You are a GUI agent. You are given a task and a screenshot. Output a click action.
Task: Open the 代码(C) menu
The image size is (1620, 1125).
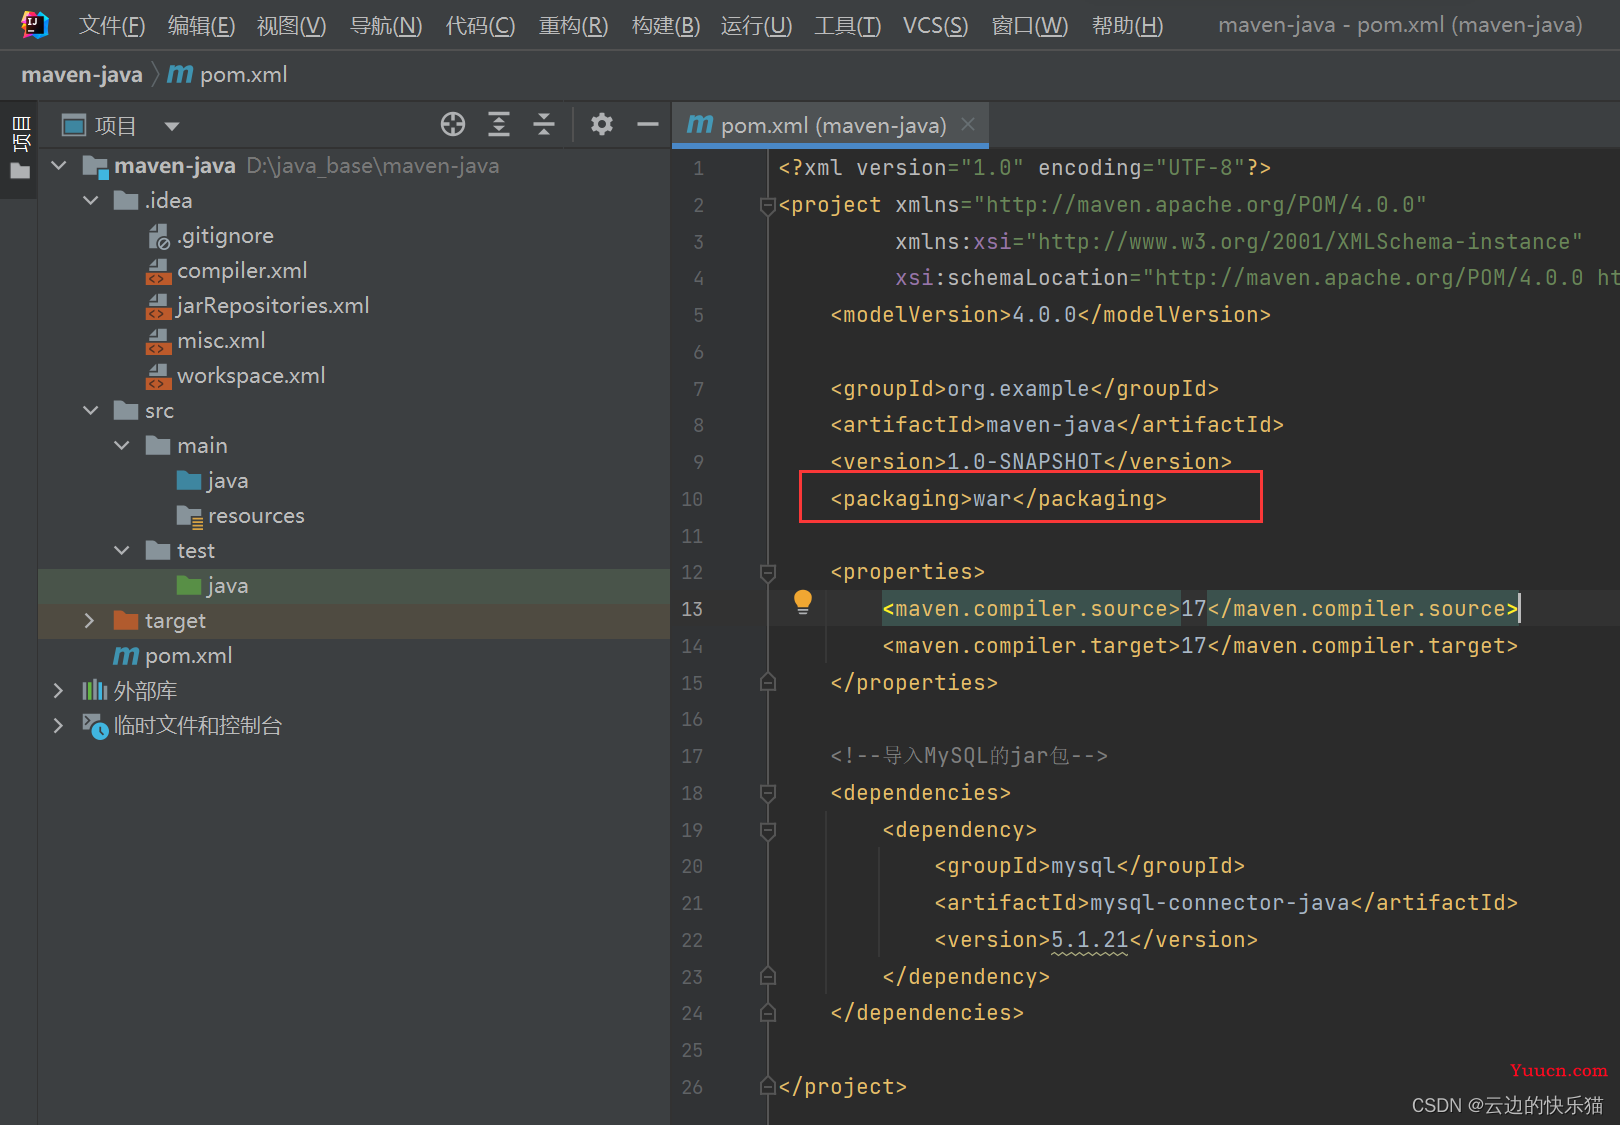[x=480, y=25]
